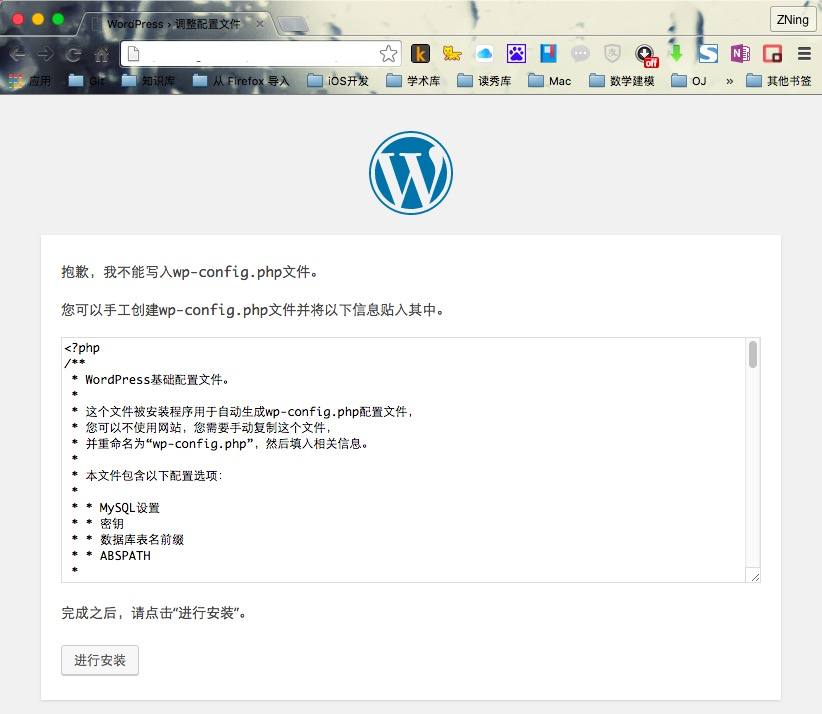
Task: Open the 读秀库 bookmarks folder
Action: pyautogui.click(x=484, y=81)
